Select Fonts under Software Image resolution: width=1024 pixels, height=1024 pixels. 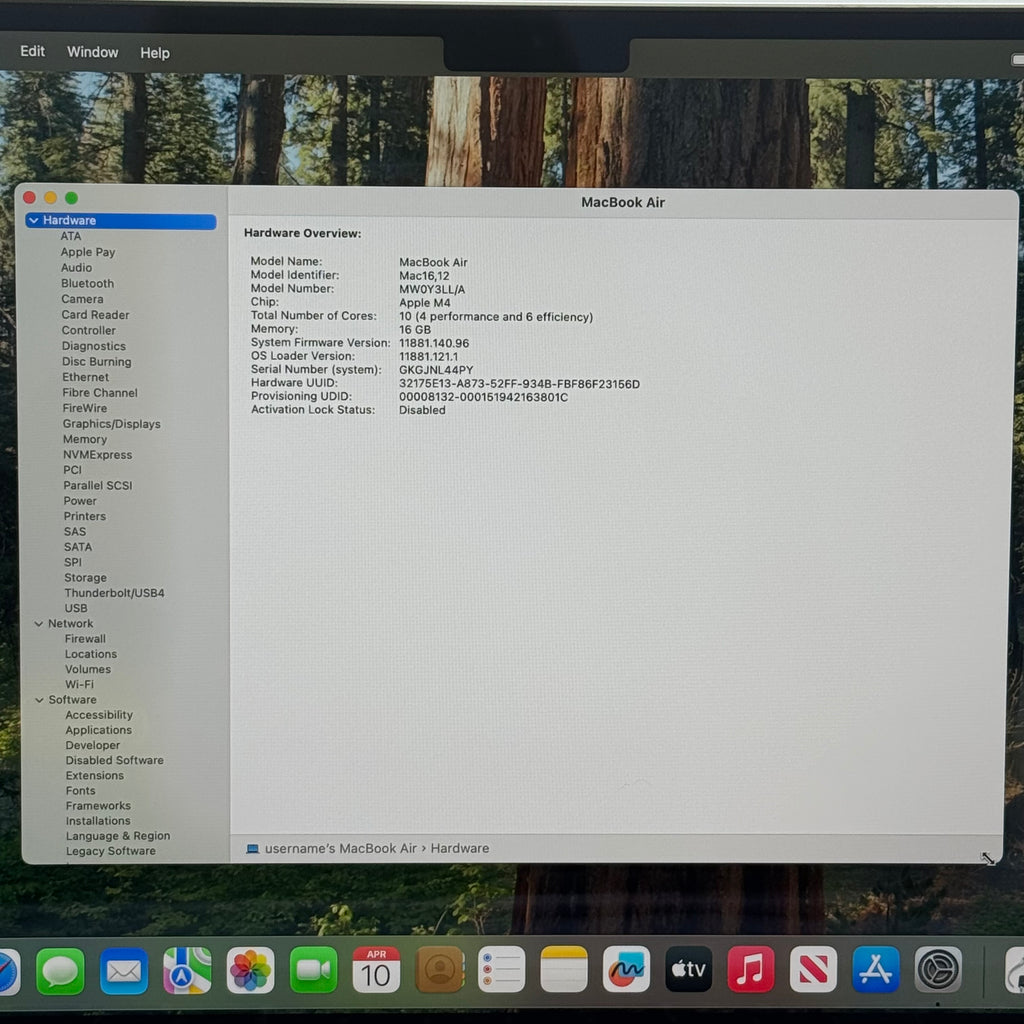[x=80, y=791]
